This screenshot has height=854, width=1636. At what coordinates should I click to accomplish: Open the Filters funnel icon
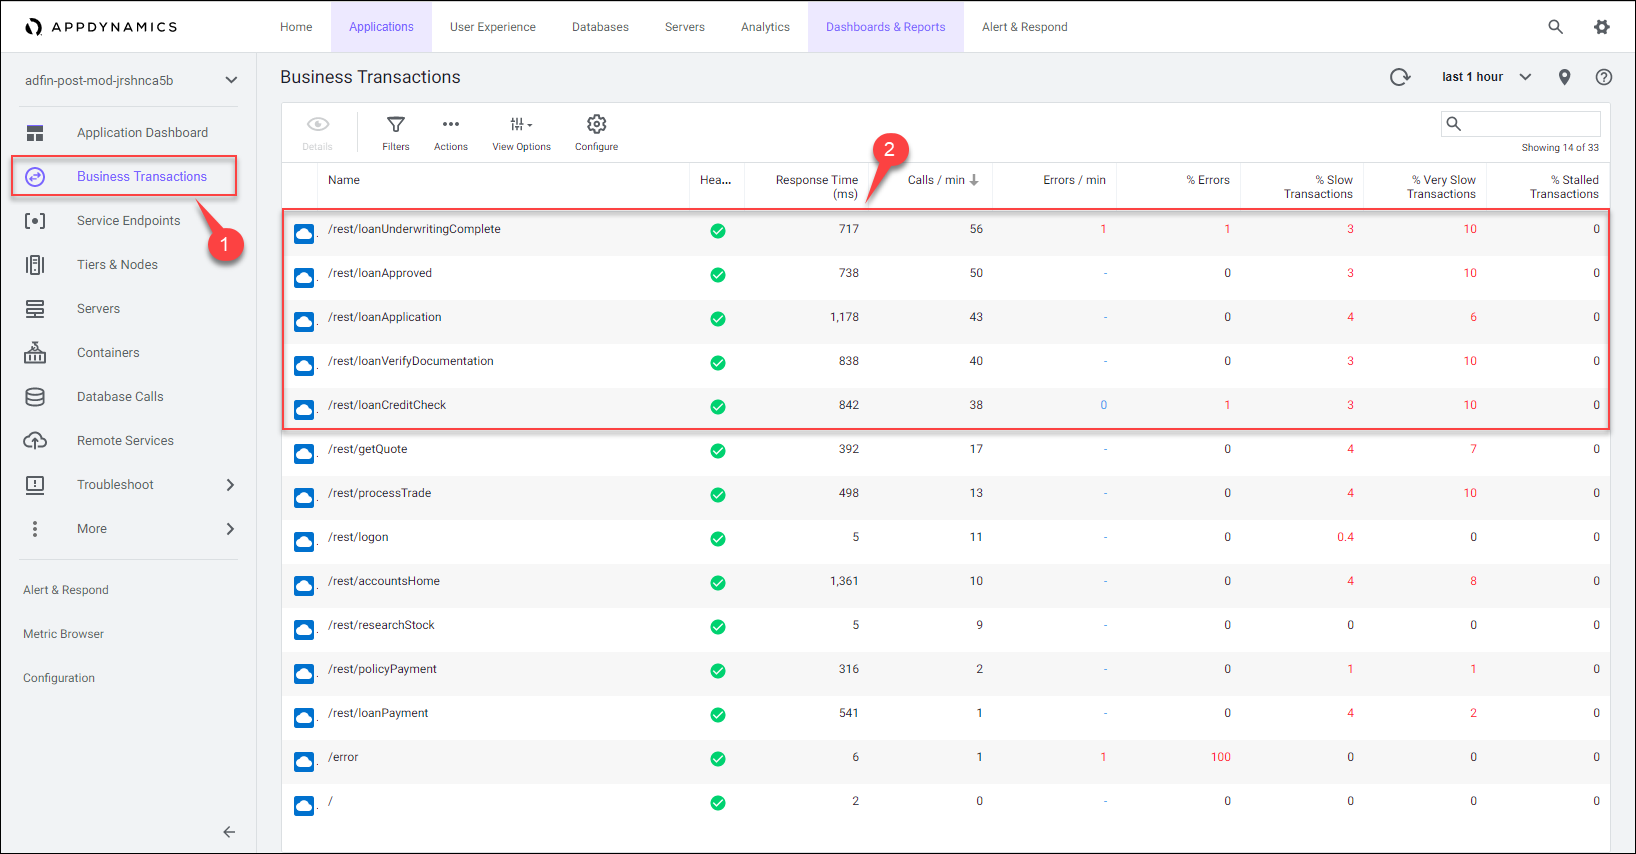click(x=396, y=125)
